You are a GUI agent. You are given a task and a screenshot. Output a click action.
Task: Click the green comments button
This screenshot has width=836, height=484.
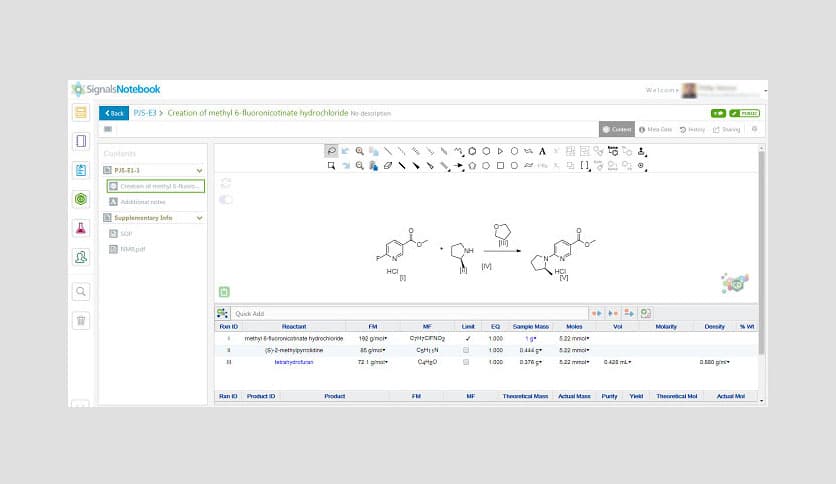tap(718, 113)
